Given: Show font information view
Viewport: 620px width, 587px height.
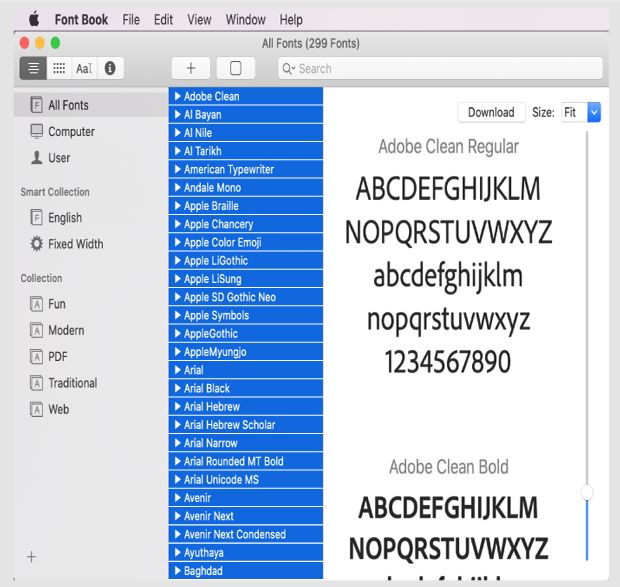Looking at the screenshot, I should coord(110,68).
